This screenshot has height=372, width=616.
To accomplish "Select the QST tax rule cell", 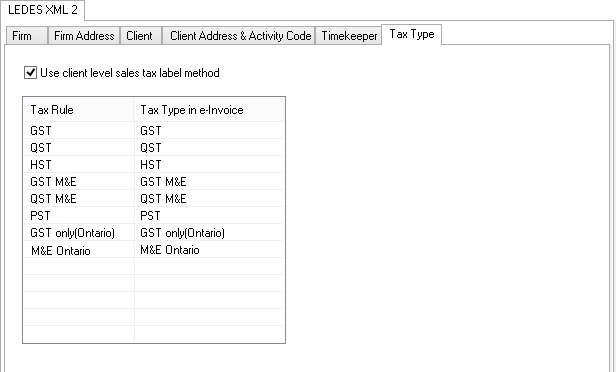I will pos(79,147).
